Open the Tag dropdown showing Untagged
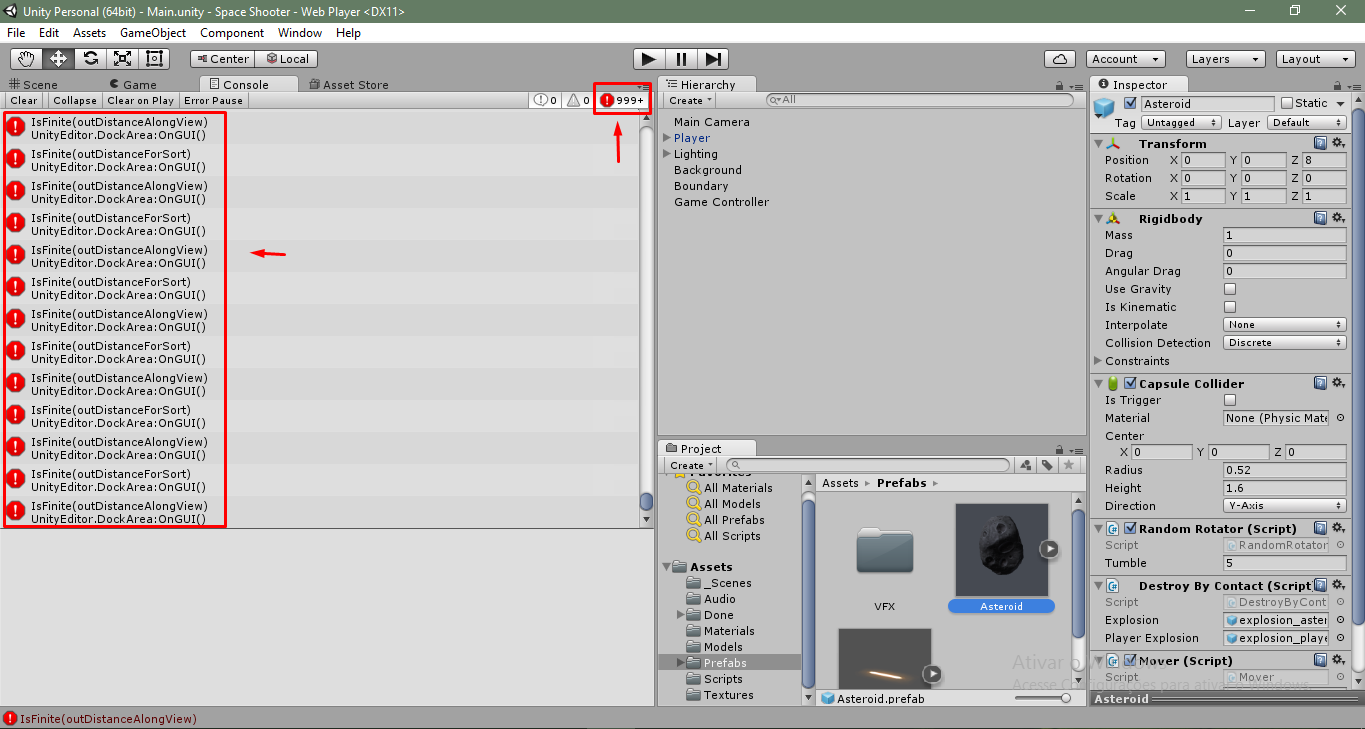1365x729 pixels. (x=1182, y=123)
